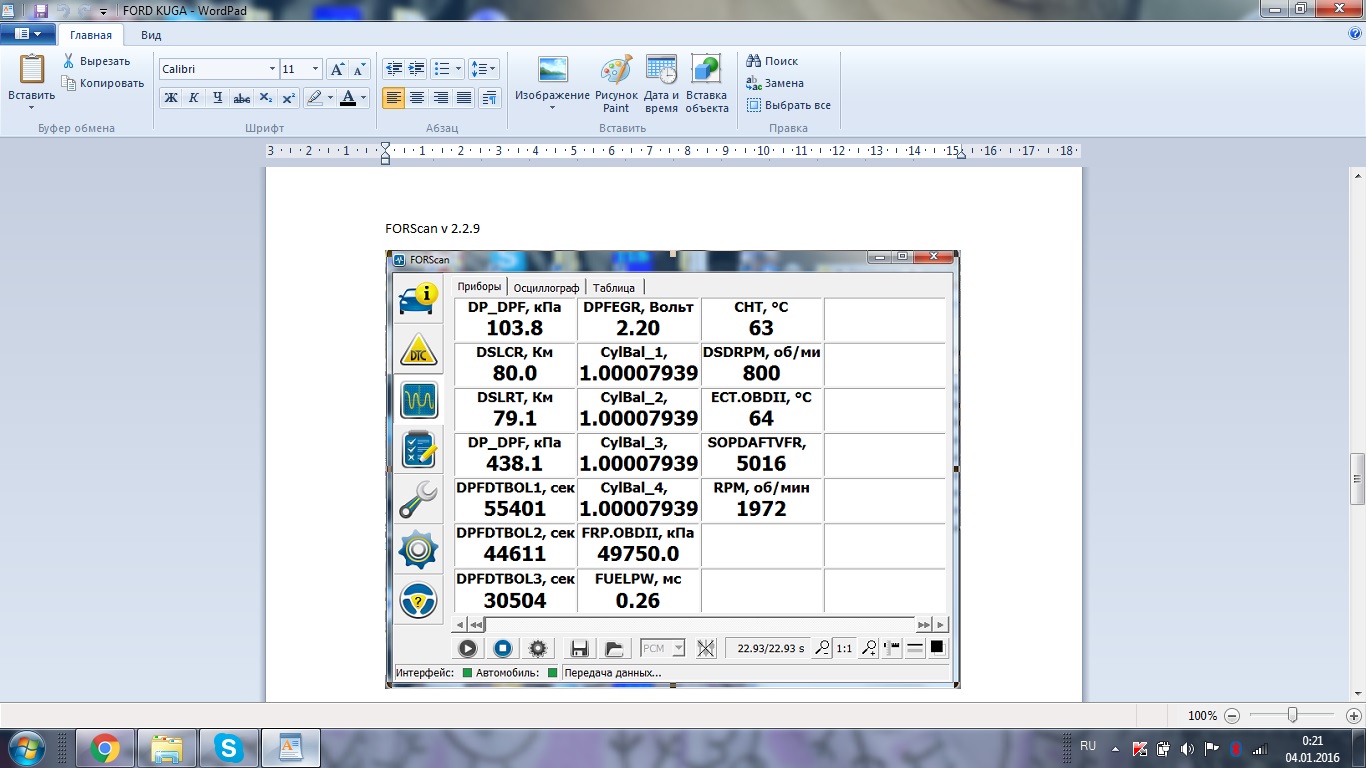Apply superscript formatting
Screen dimensions: 1366x768
pos(288,98)
